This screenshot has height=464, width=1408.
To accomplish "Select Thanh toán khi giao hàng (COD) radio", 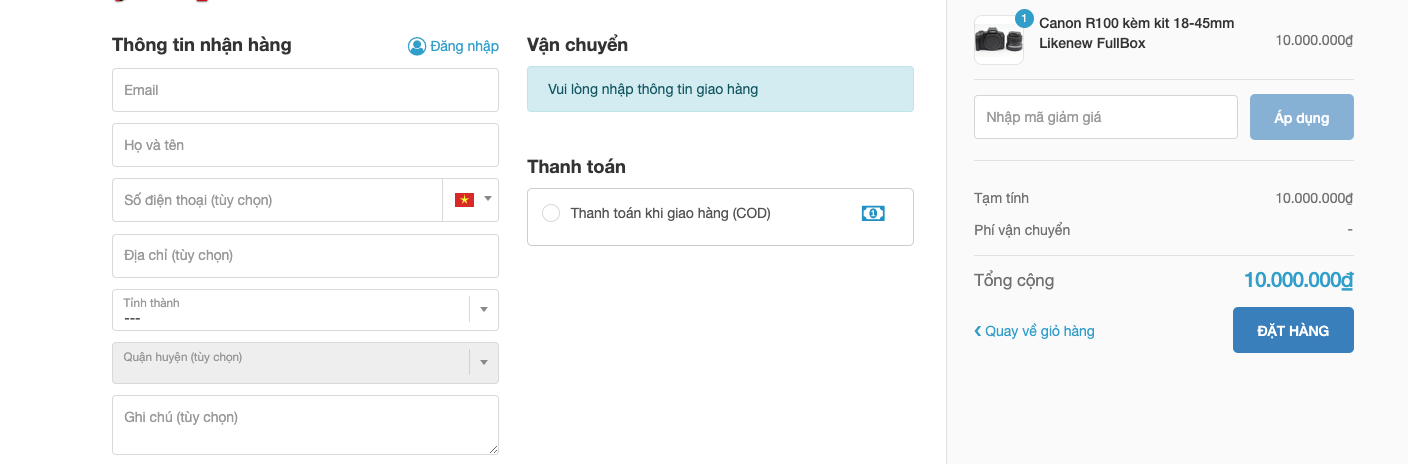I will (x=551, y=213).
